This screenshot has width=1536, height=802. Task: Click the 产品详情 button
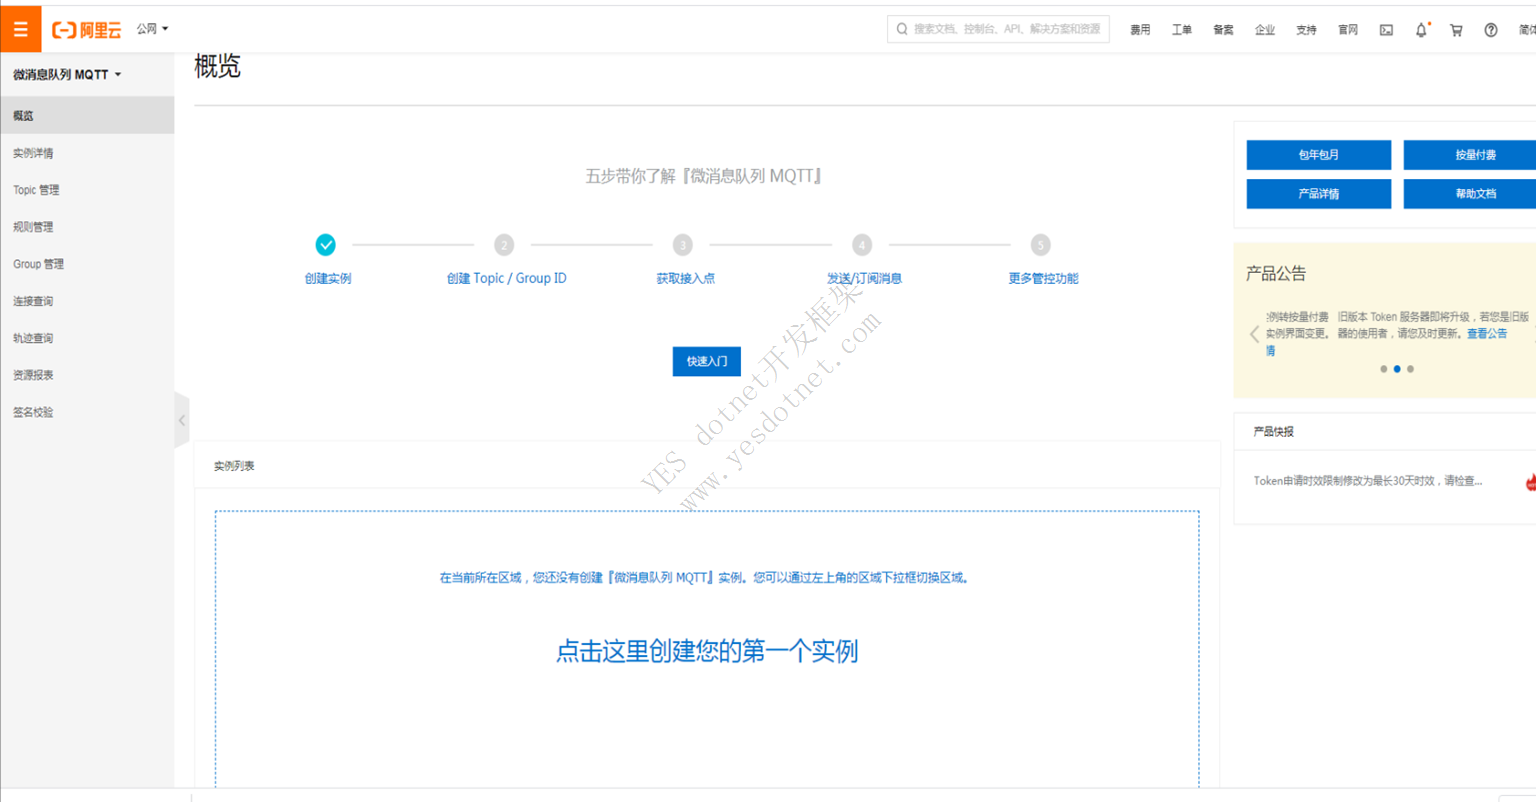[x=1319, y=194]
